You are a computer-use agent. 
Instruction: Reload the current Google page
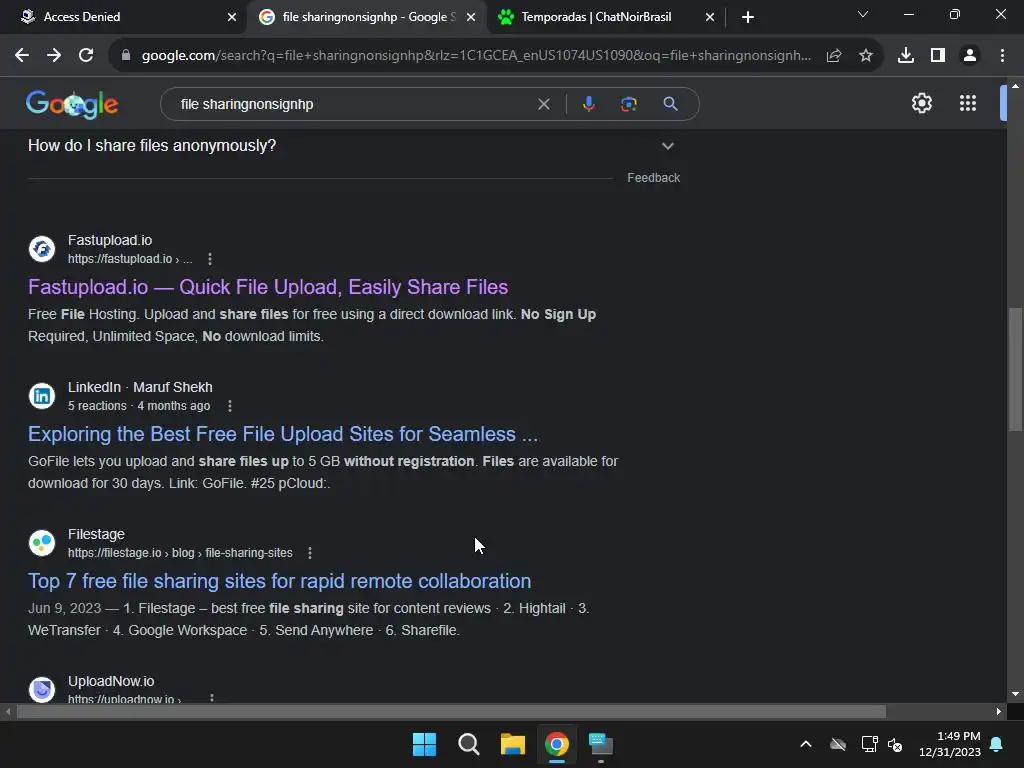pos(86,56)
